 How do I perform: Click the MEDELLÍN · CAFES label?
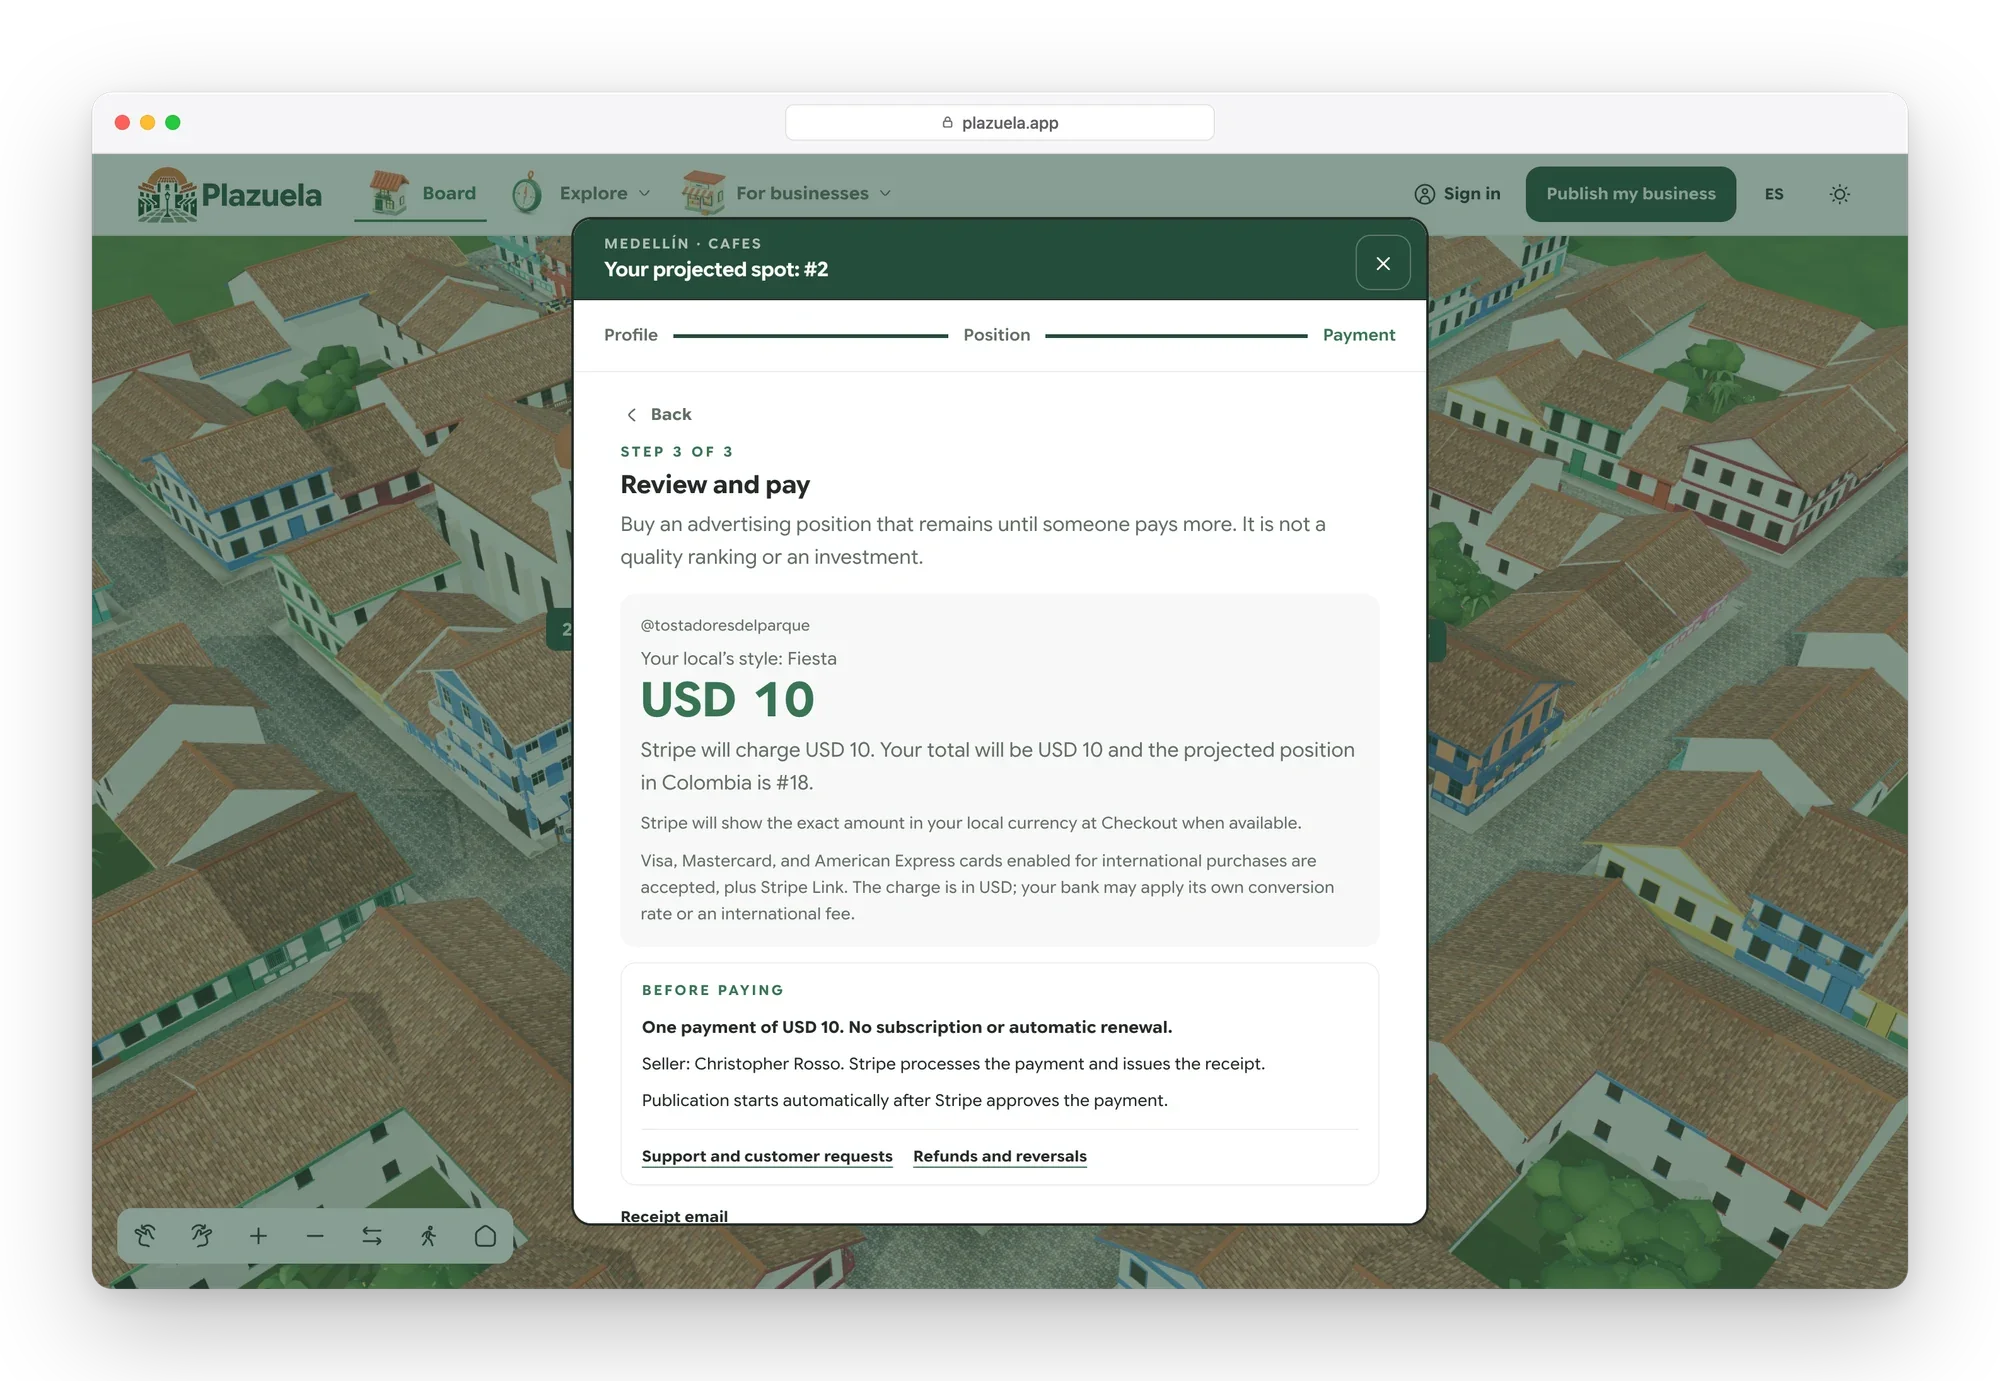(x=683, y=243)
